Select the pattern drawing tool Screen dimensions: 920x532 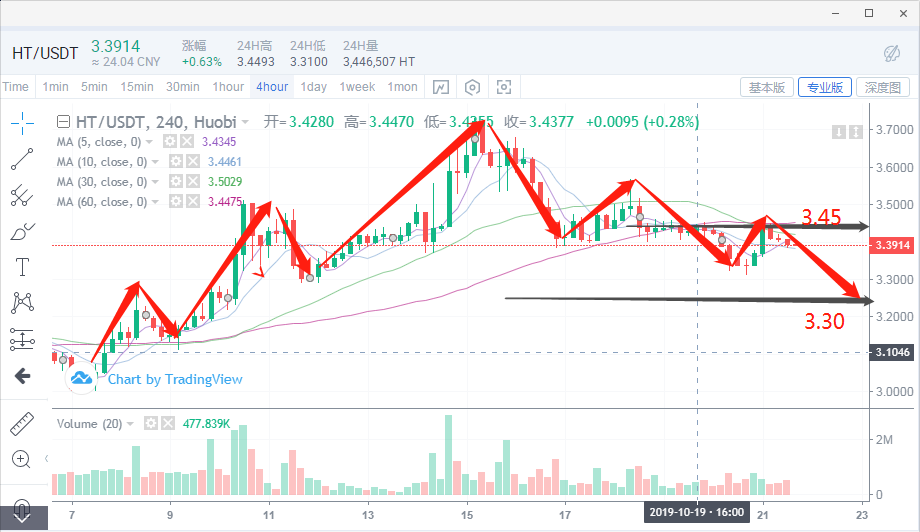tap(22, 303)
